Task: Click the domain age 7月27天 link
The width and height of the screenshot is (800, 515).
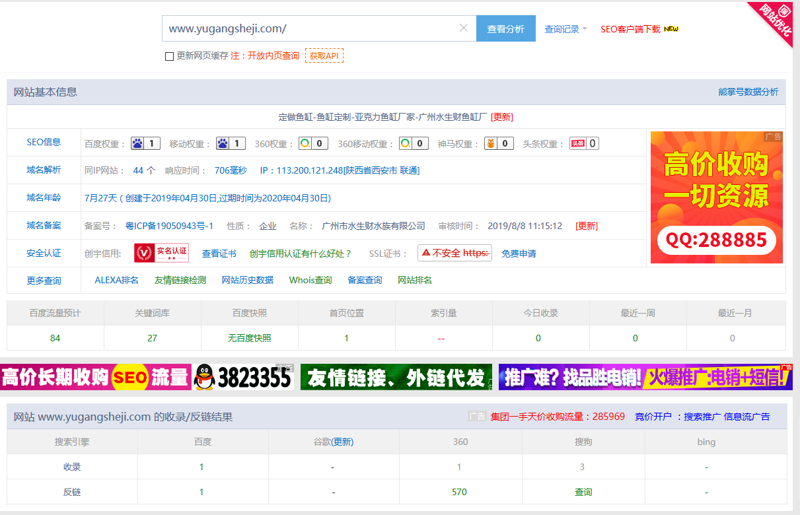Action: coord(208,198)
